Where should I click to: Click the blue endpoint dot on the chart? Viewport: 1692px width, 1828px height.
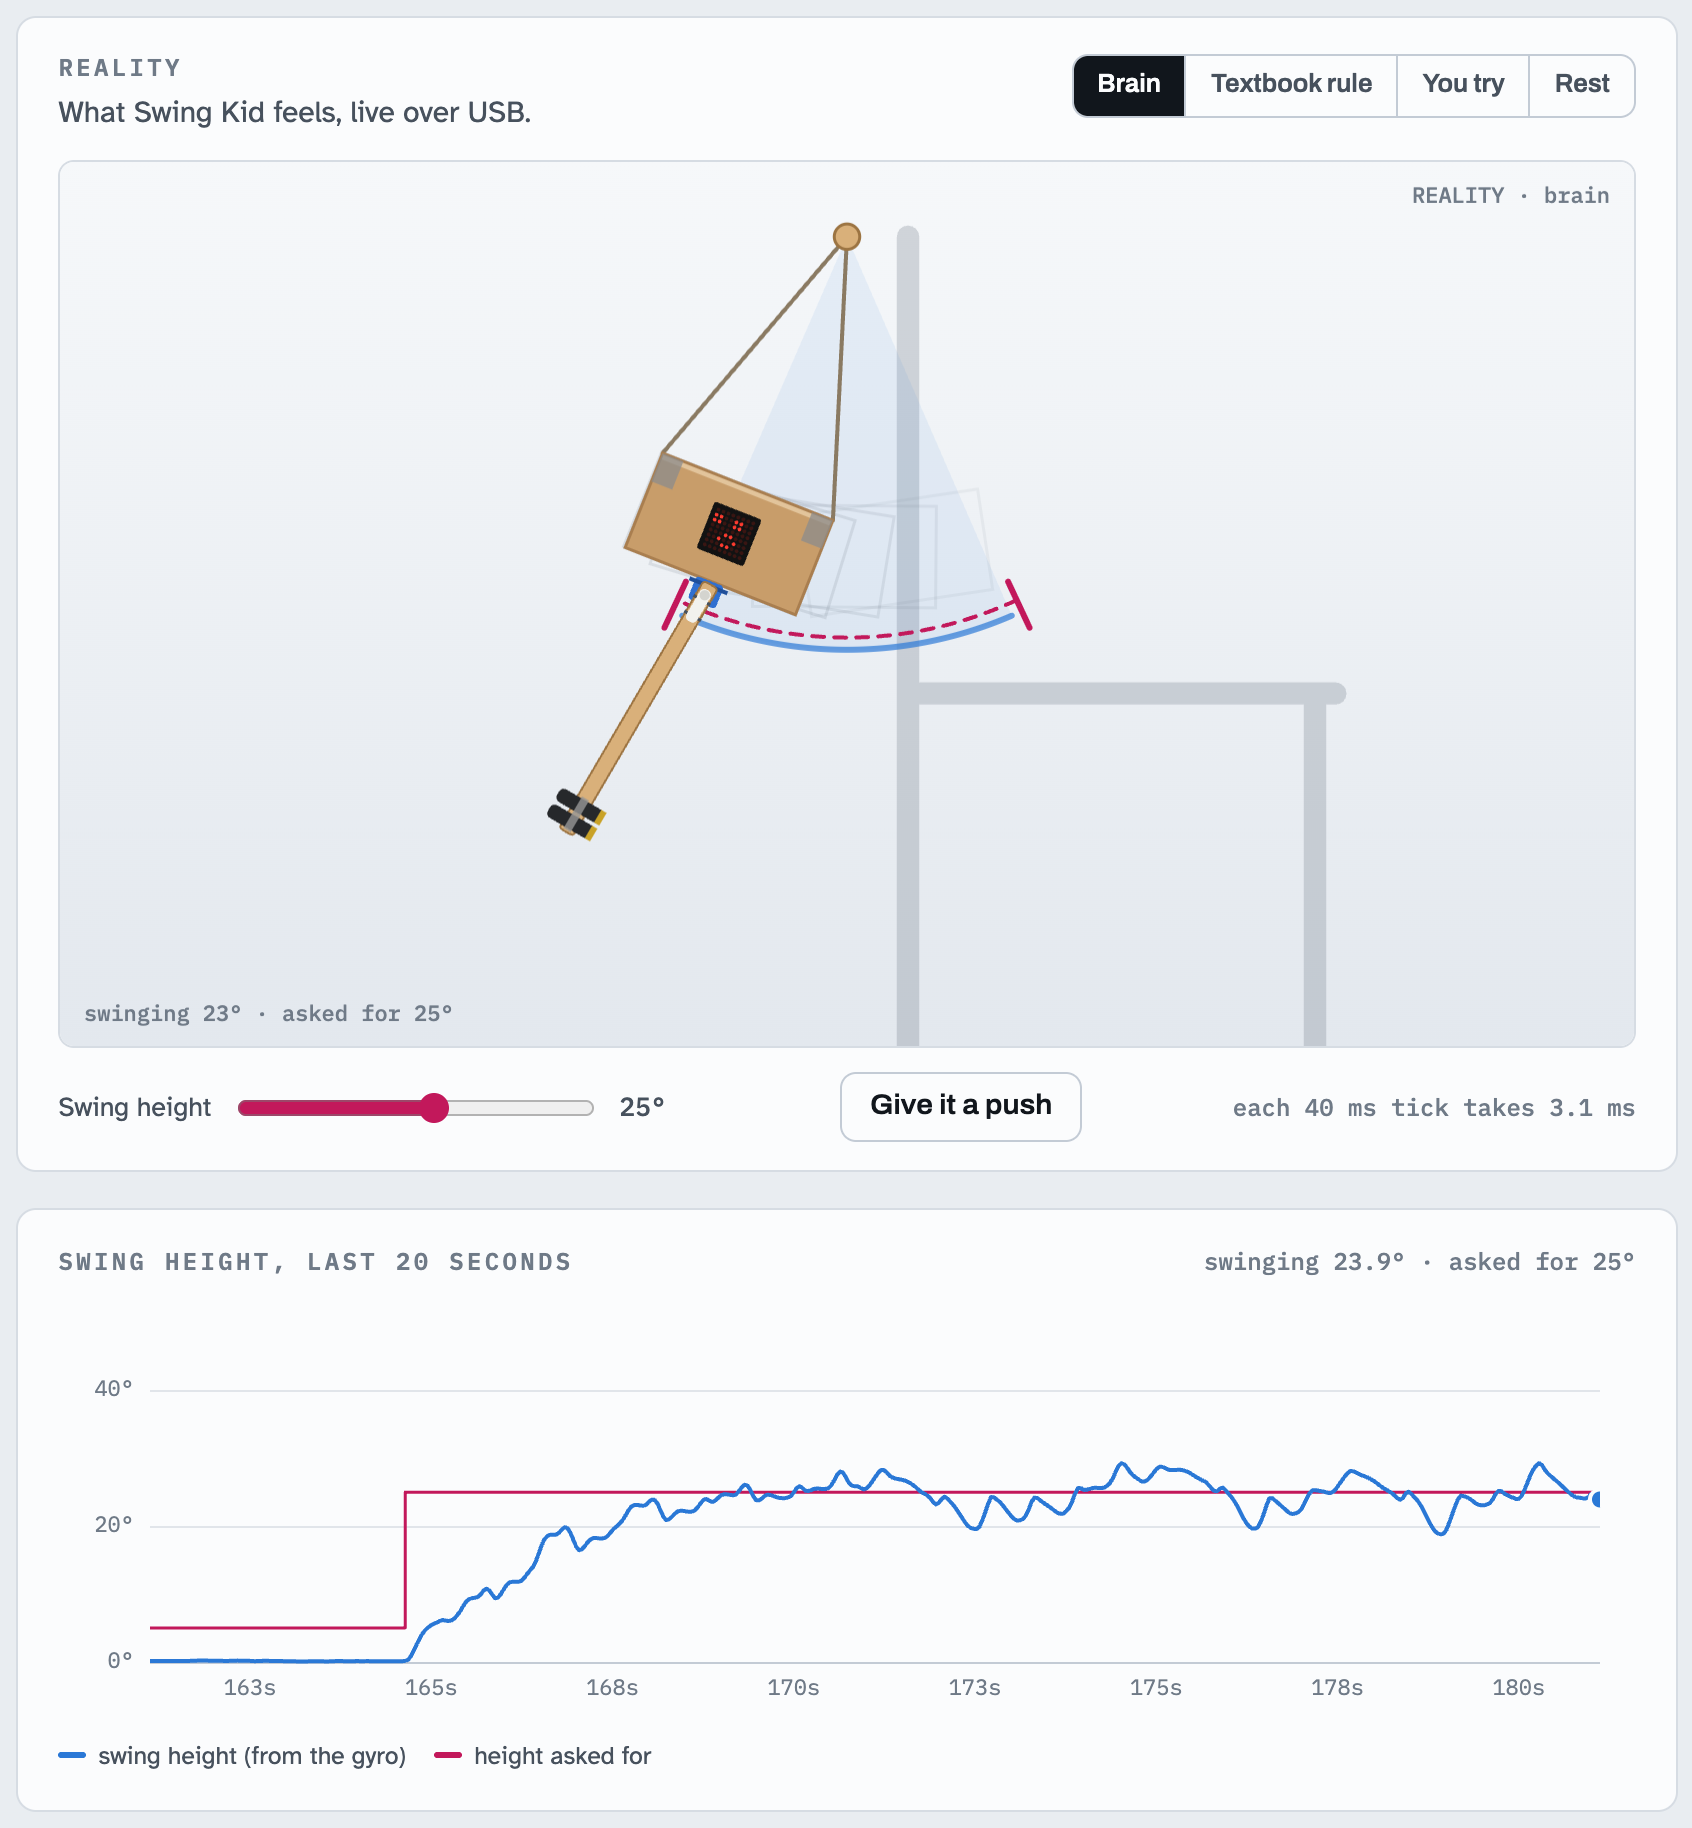1598,1498
